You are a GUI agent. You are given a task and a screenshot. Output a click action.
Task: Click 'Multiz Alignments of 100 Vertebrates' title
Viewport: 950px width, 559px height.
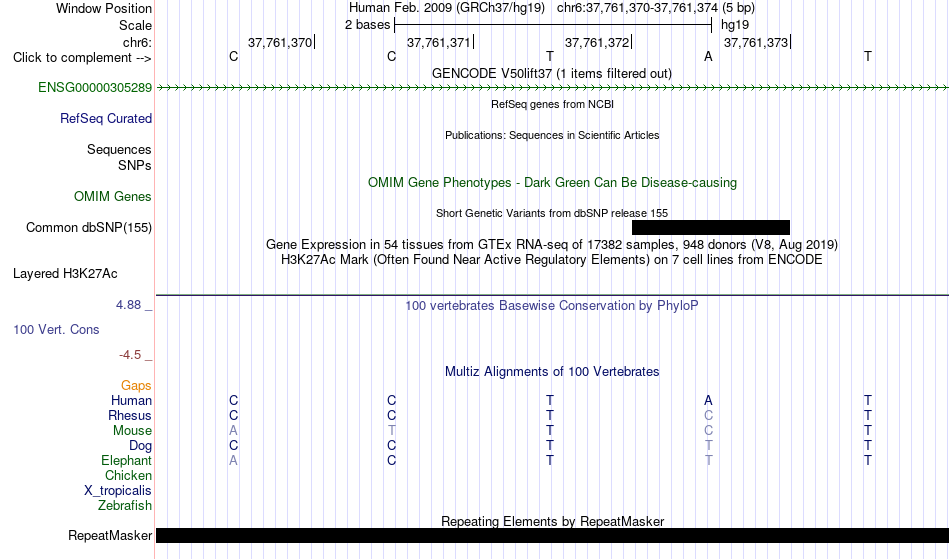tap(552, 371)
